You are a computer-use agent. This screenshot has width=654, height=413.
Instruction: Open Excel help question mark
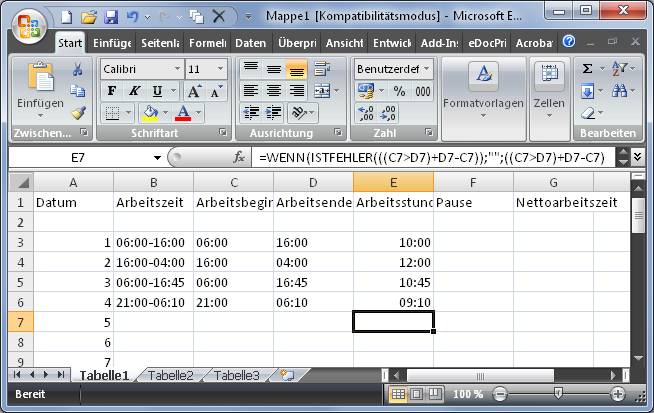pos(568,41)
